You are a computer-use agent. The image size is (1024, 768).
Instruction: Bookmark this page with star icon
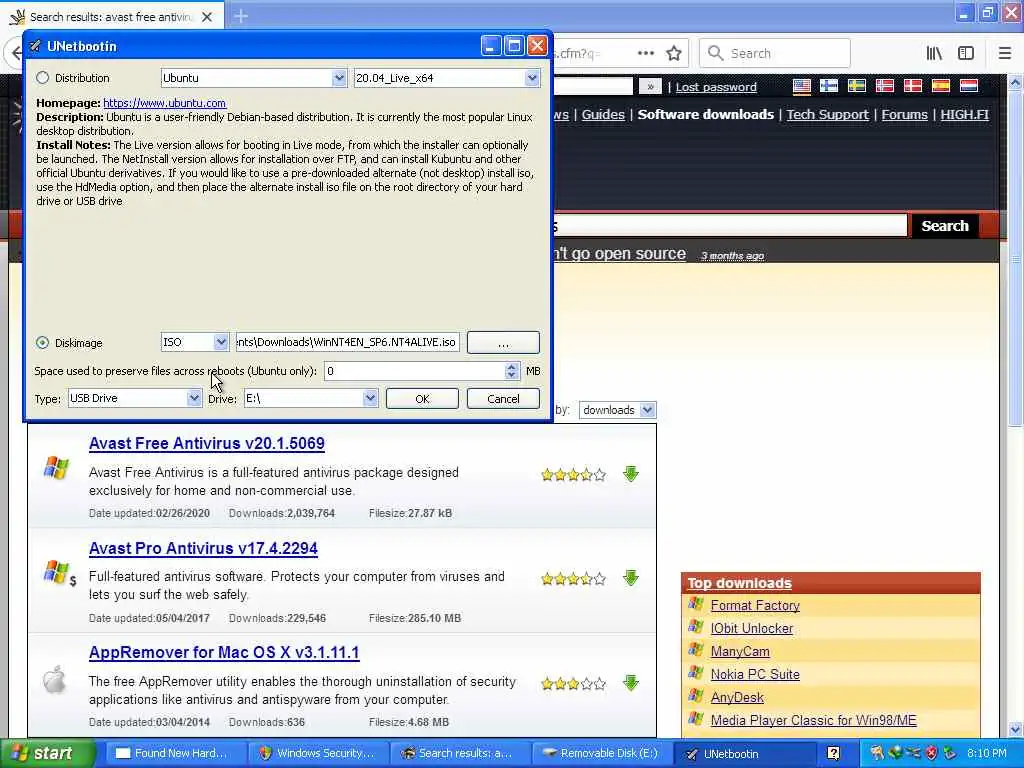point(674,53)
